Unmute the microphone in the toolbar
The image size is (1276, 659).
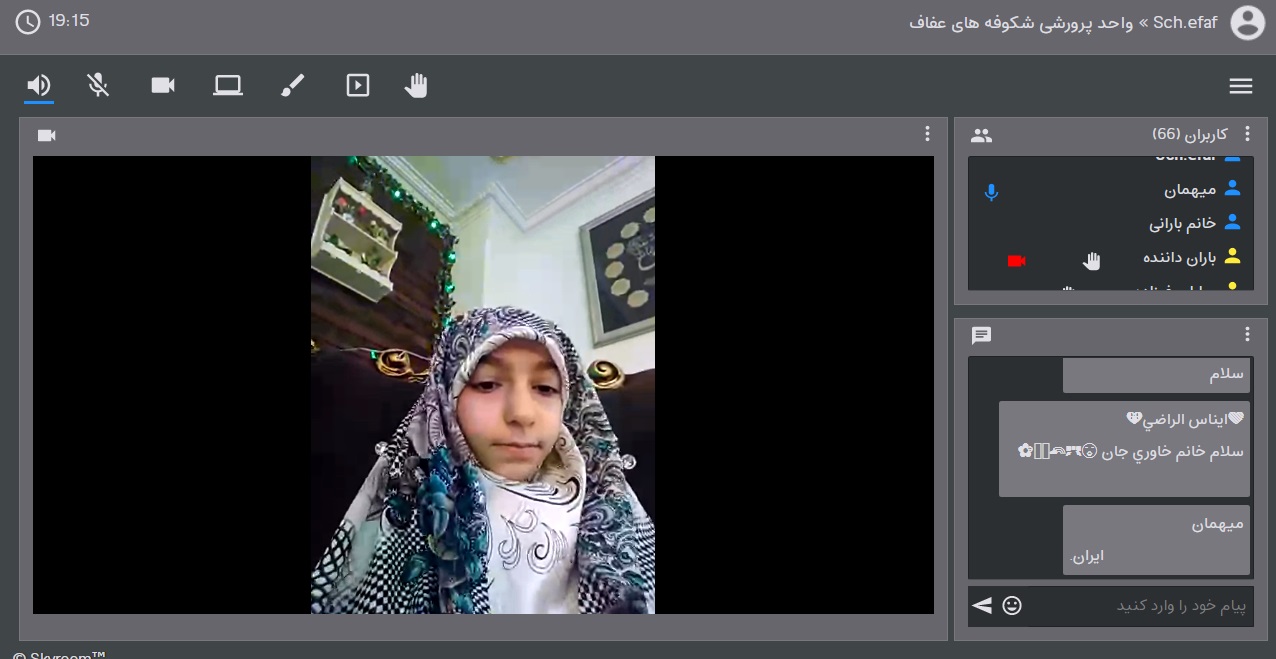click(x=98, y=86)
